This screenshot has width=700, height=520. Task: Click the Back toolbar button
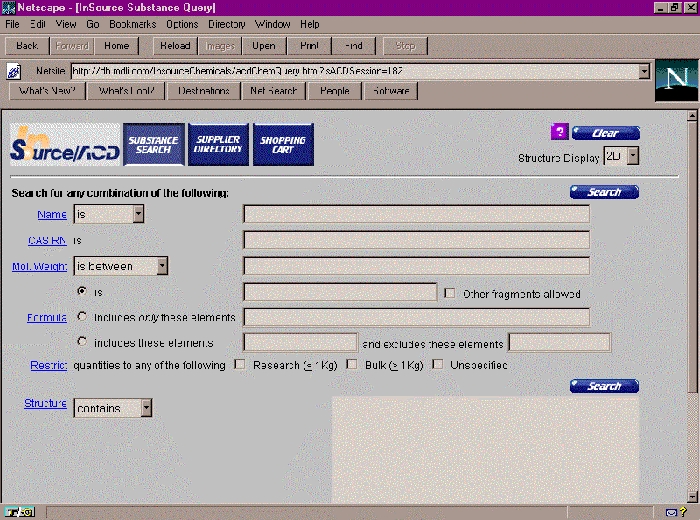[x=27, y=46]
